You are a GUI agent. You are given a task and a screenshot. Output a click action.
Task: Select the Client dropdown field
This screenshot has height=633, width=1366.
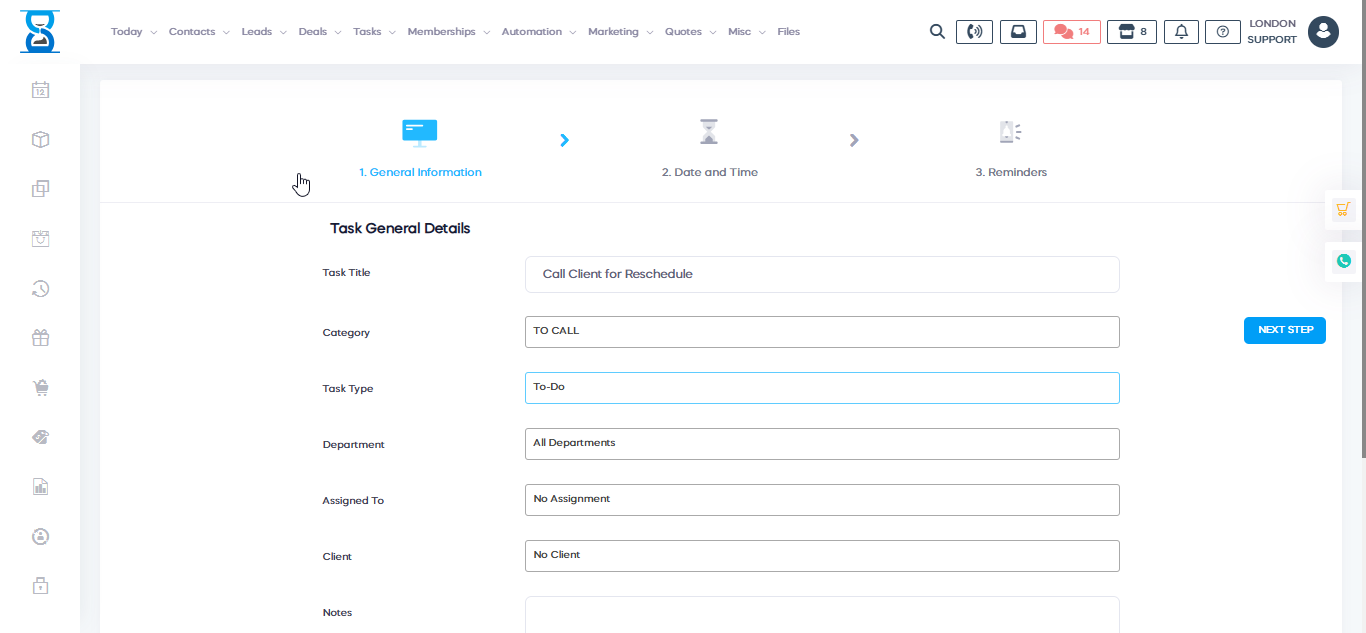[x=821, y=556]
